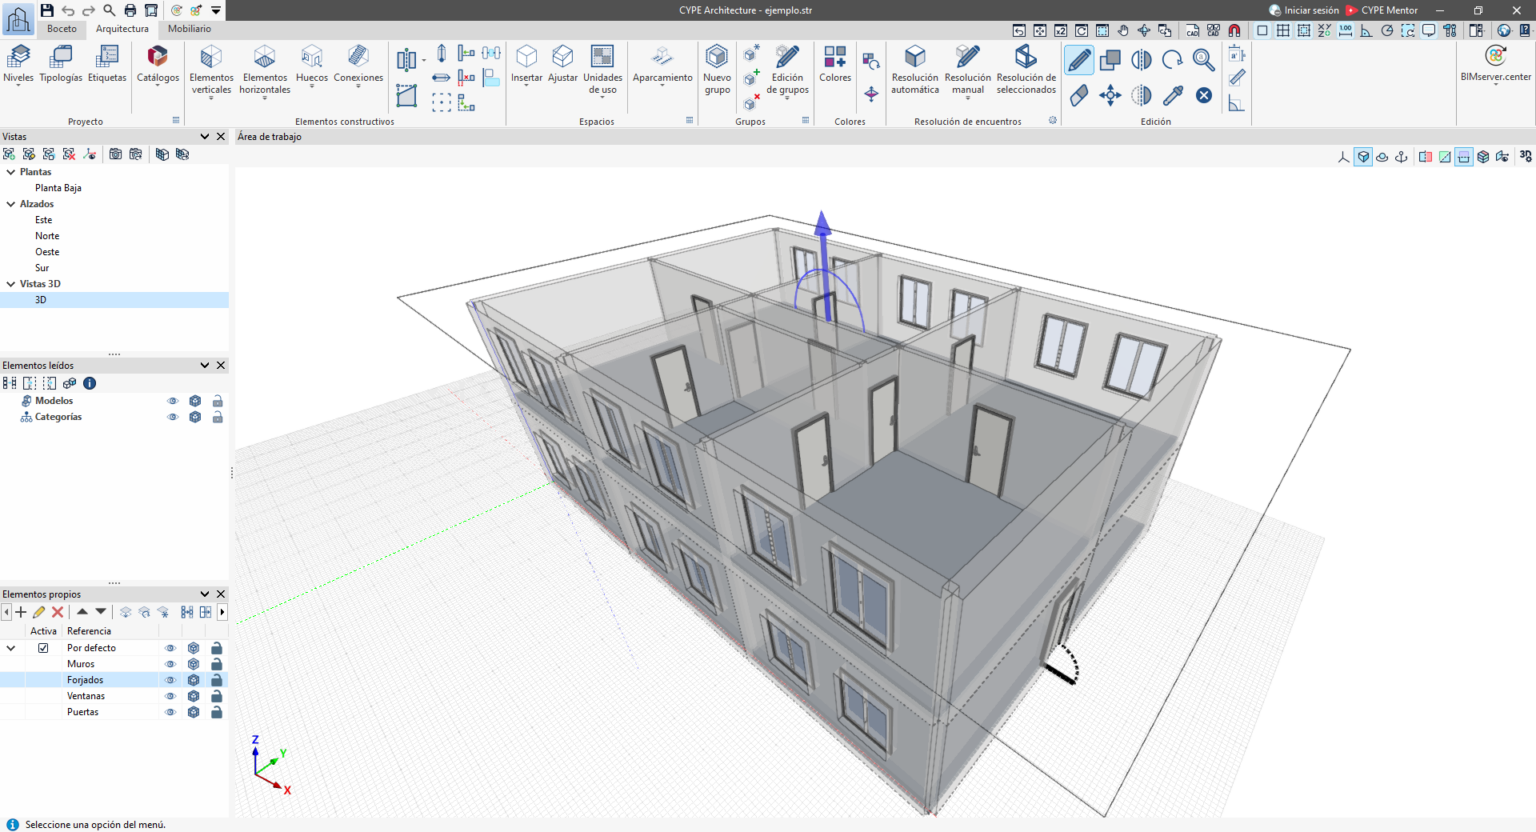Select the Huecos tool
Screen dimensions: 1536x832
pos(312,64)
